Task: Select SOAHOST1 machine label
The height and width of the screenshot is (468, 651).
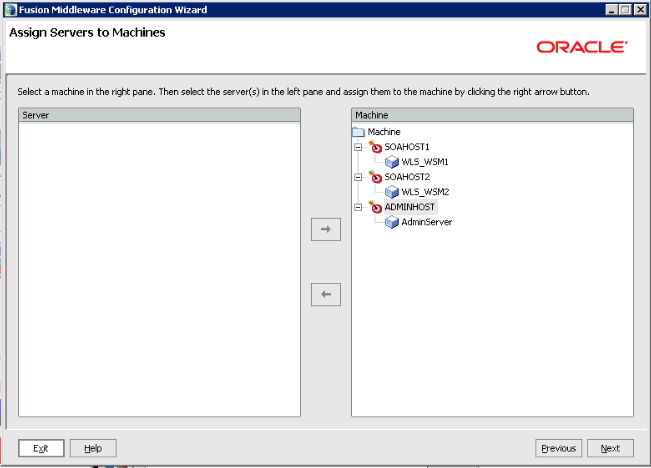Action: pyautogui.click(x=407, y=147)
